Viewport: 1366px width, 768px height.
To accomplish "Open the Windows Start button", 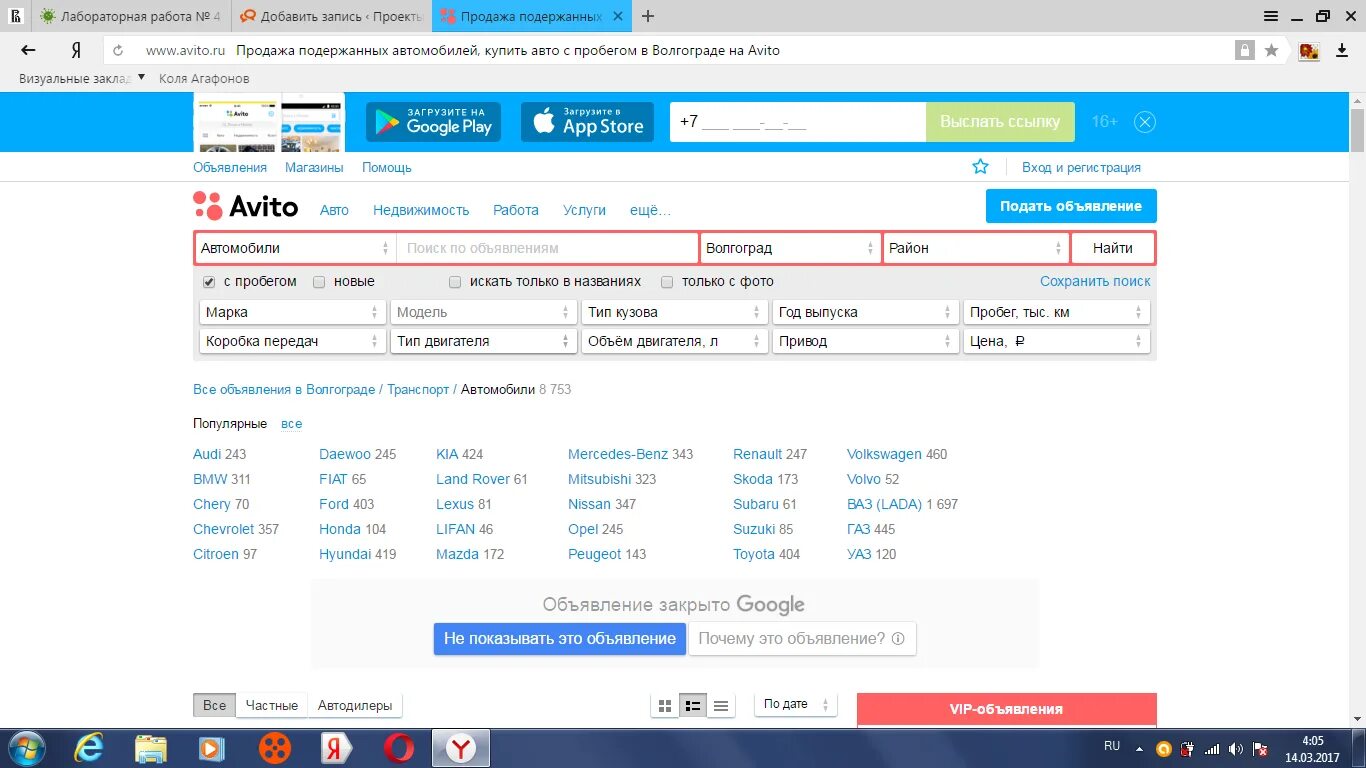I will tap(26, 748).
